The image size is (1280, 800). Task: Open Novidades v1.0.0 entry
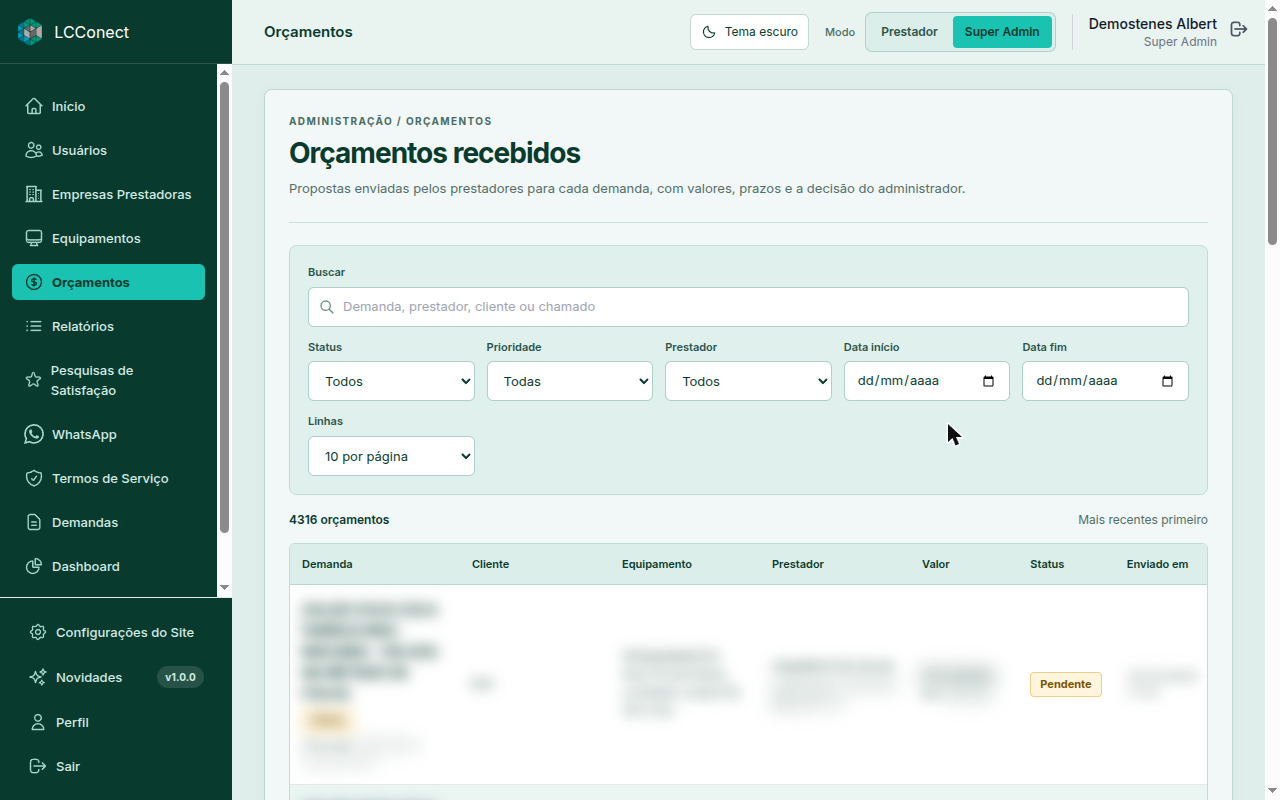[116, 677]
